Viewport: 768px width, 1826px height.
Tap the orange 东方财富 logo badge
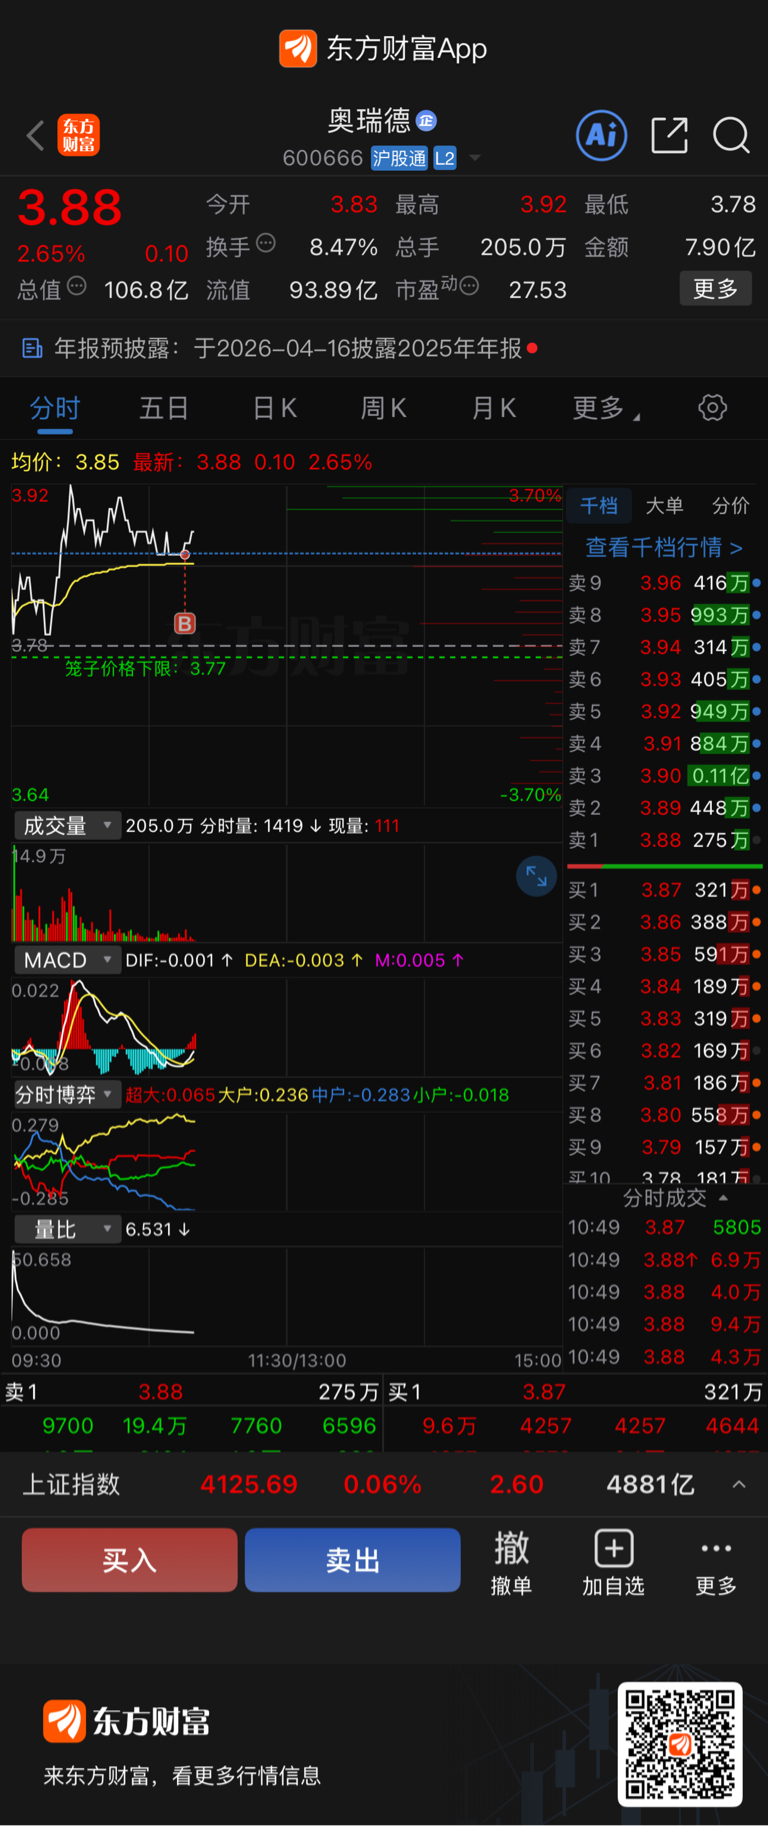tap(78, 135)
